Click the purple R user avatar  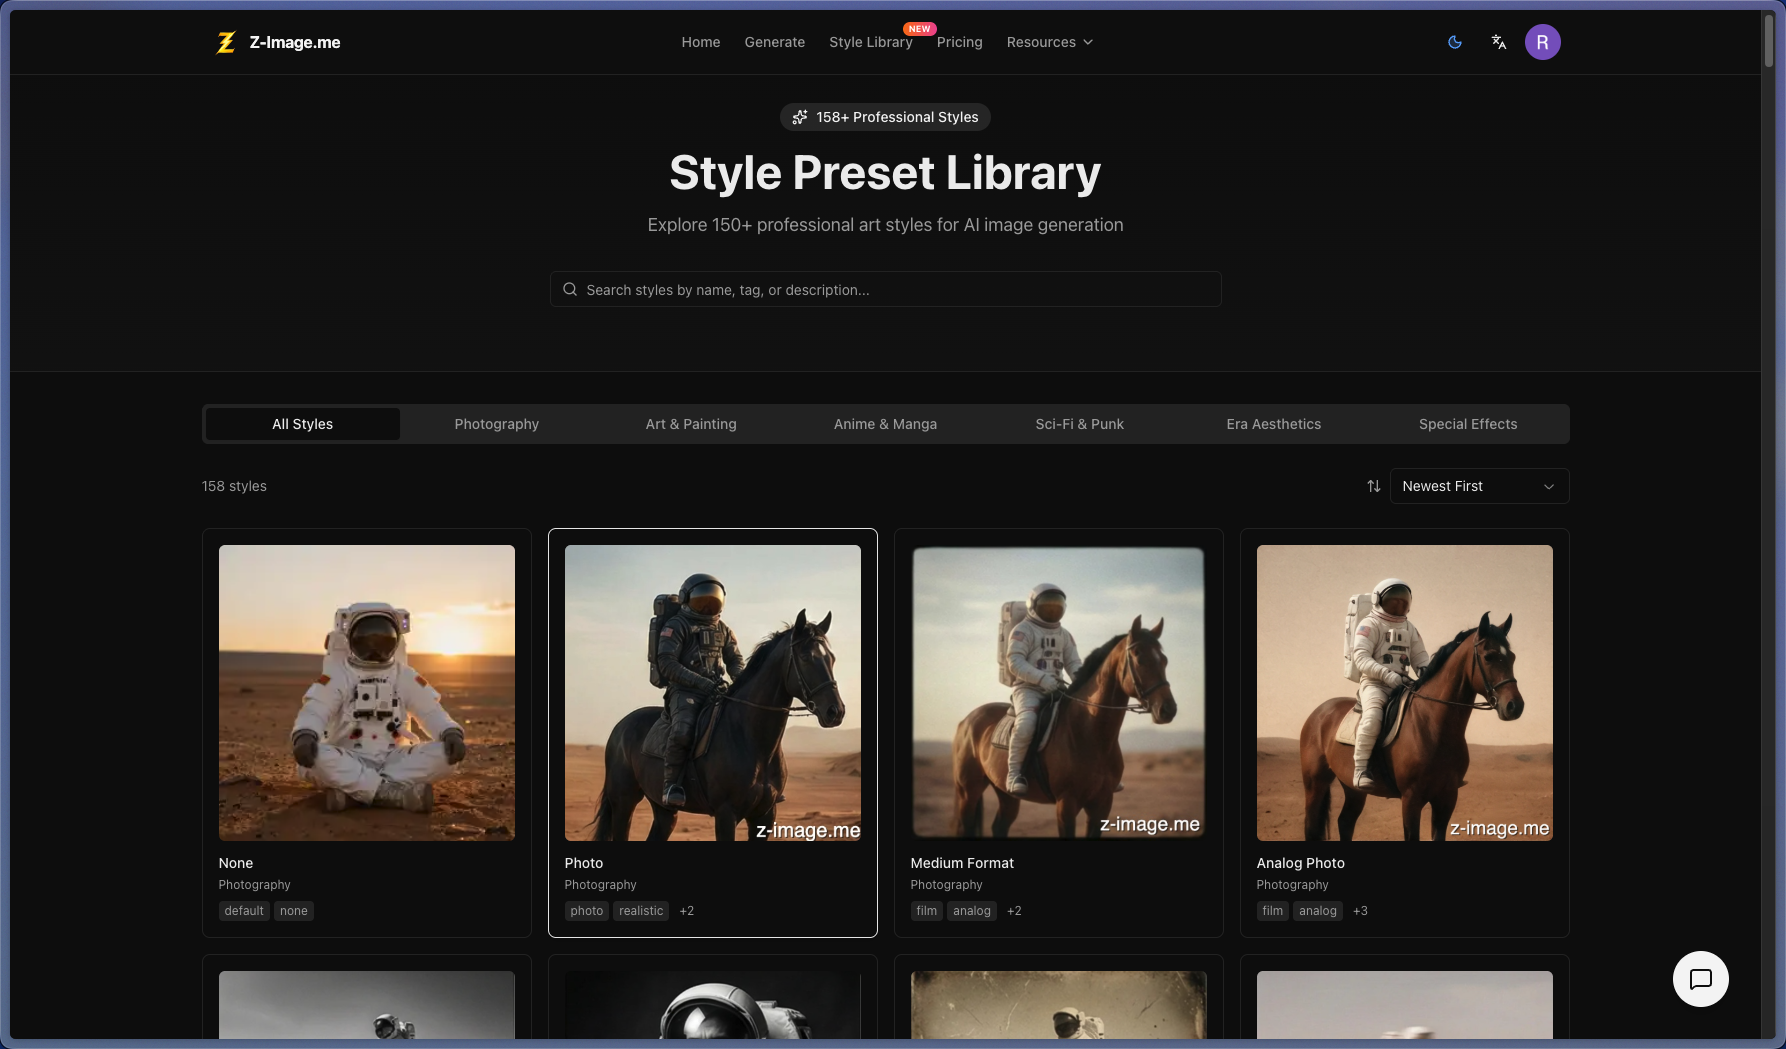pyautogui.click(x=1543, y=42)
